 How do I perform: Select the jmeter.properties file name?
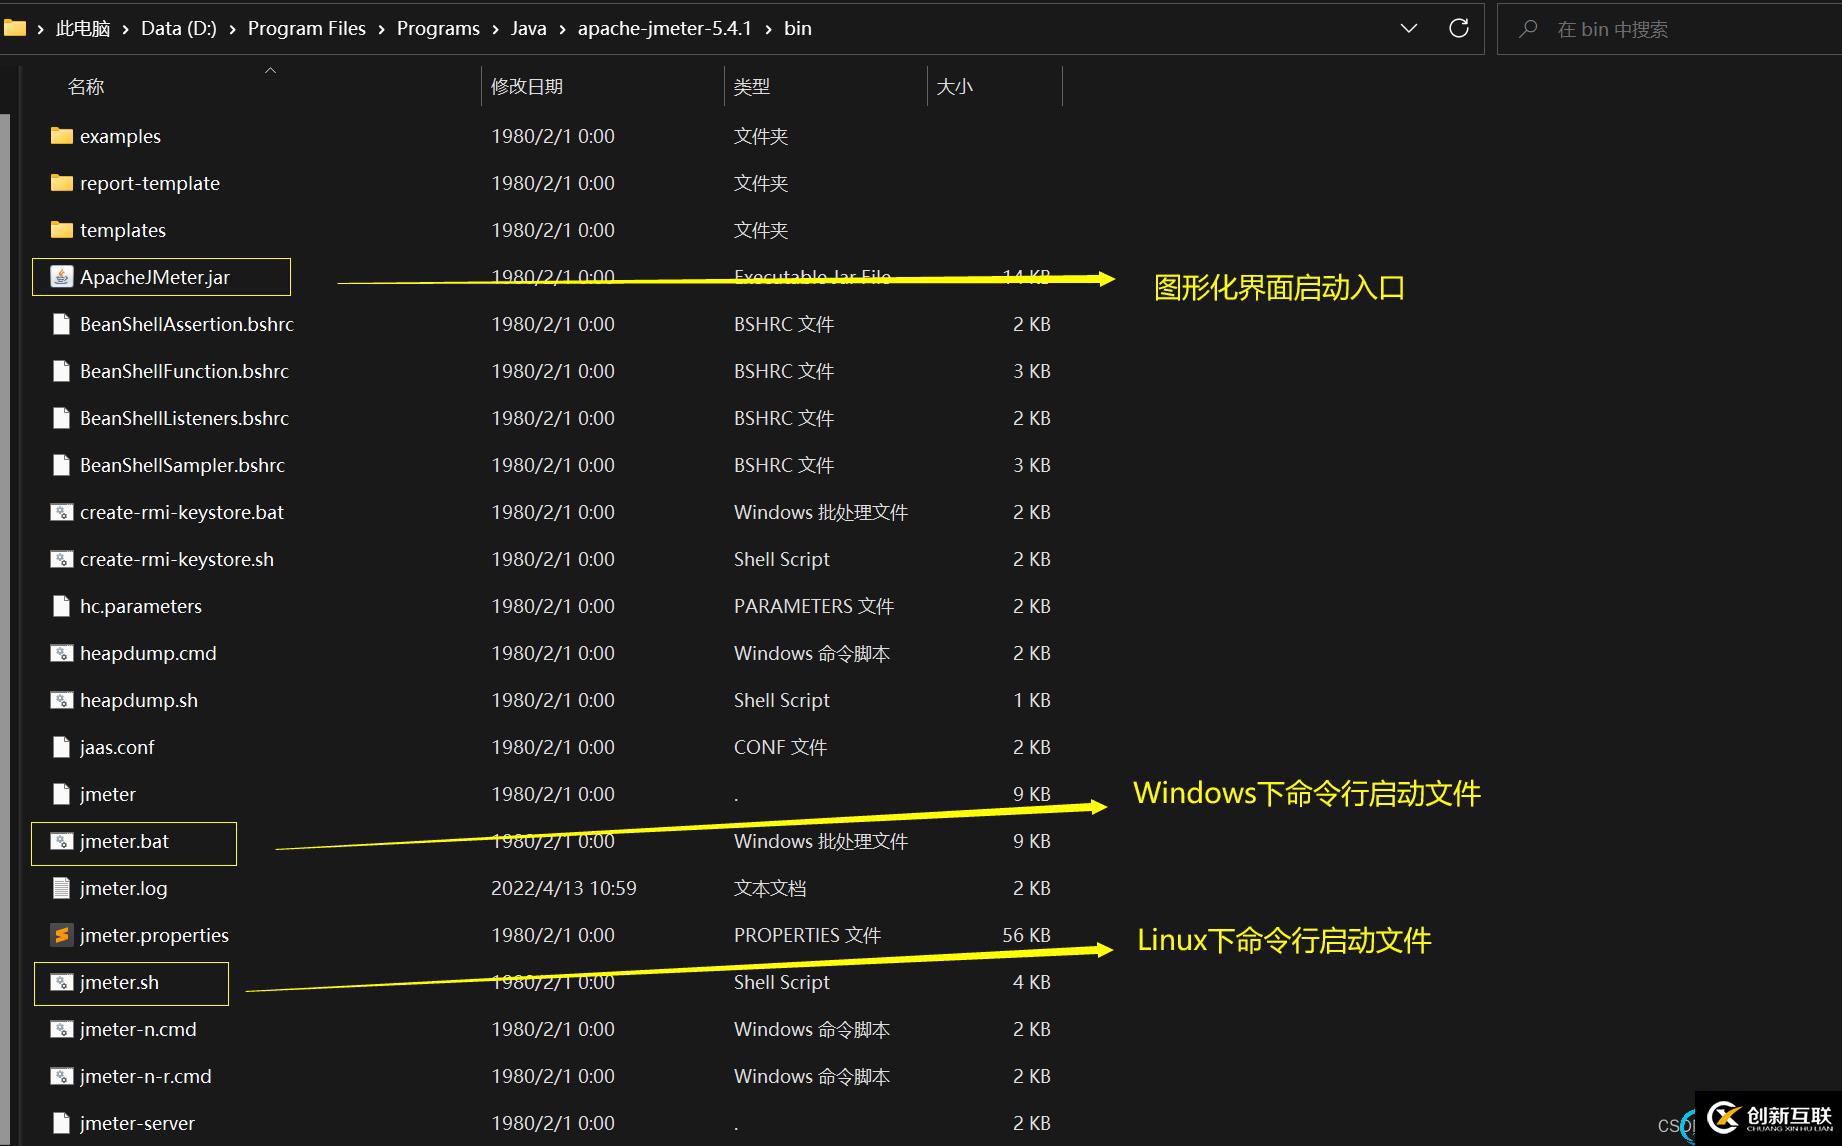[154, 935]
